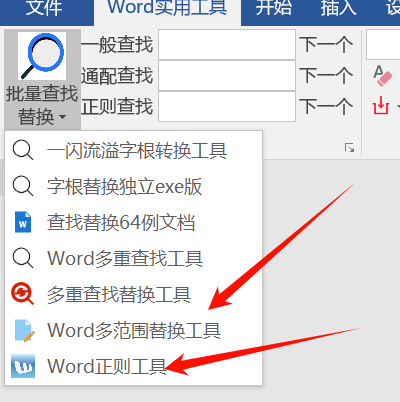400x402 pixels.
Task: Launch Word多范围替换工具 from the menu
Action: tap(134, 330)
